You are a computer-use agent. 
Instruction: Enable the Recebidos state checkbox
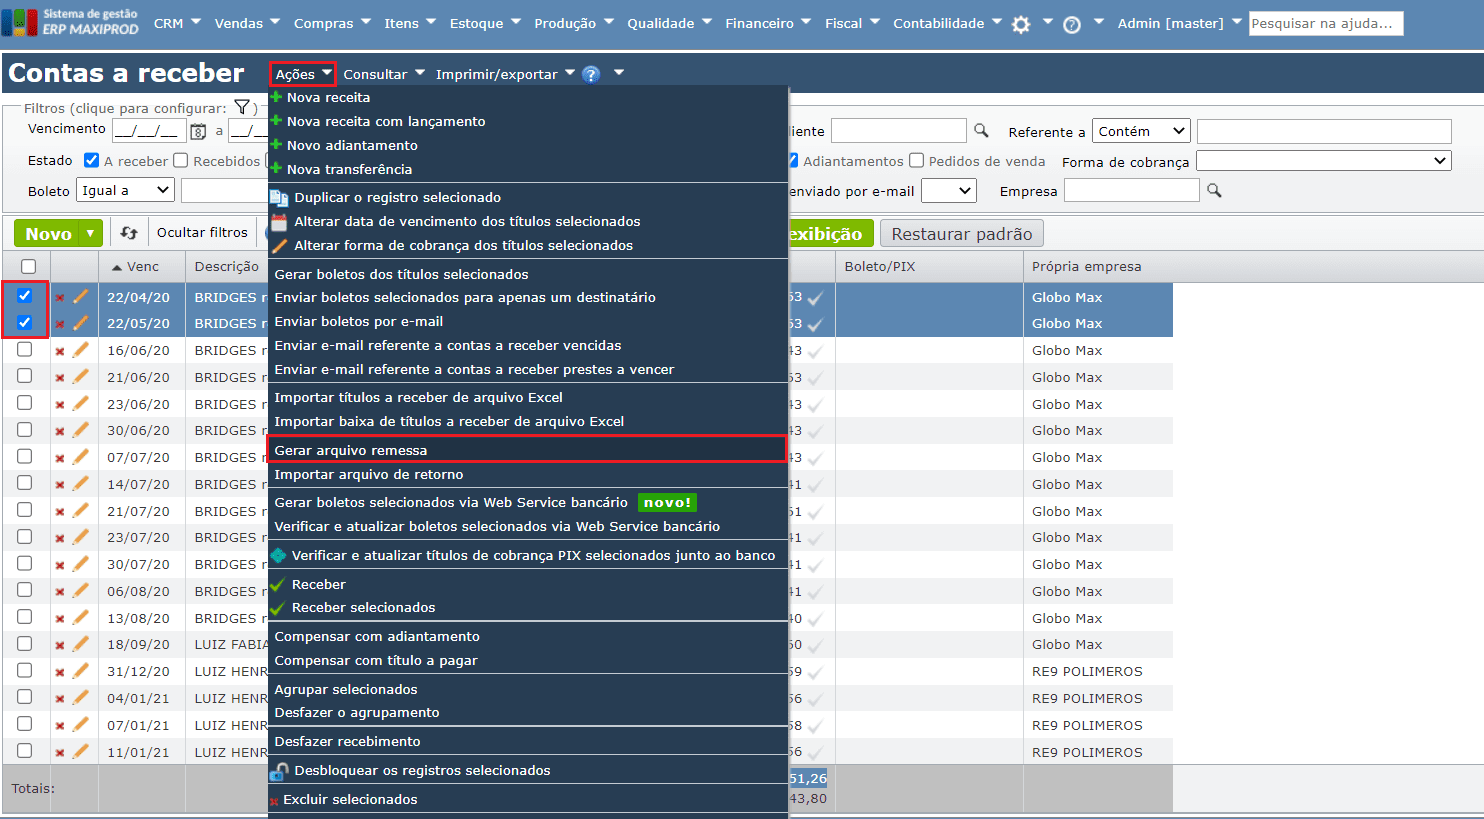pyautogui.click(x=181, y=160)
